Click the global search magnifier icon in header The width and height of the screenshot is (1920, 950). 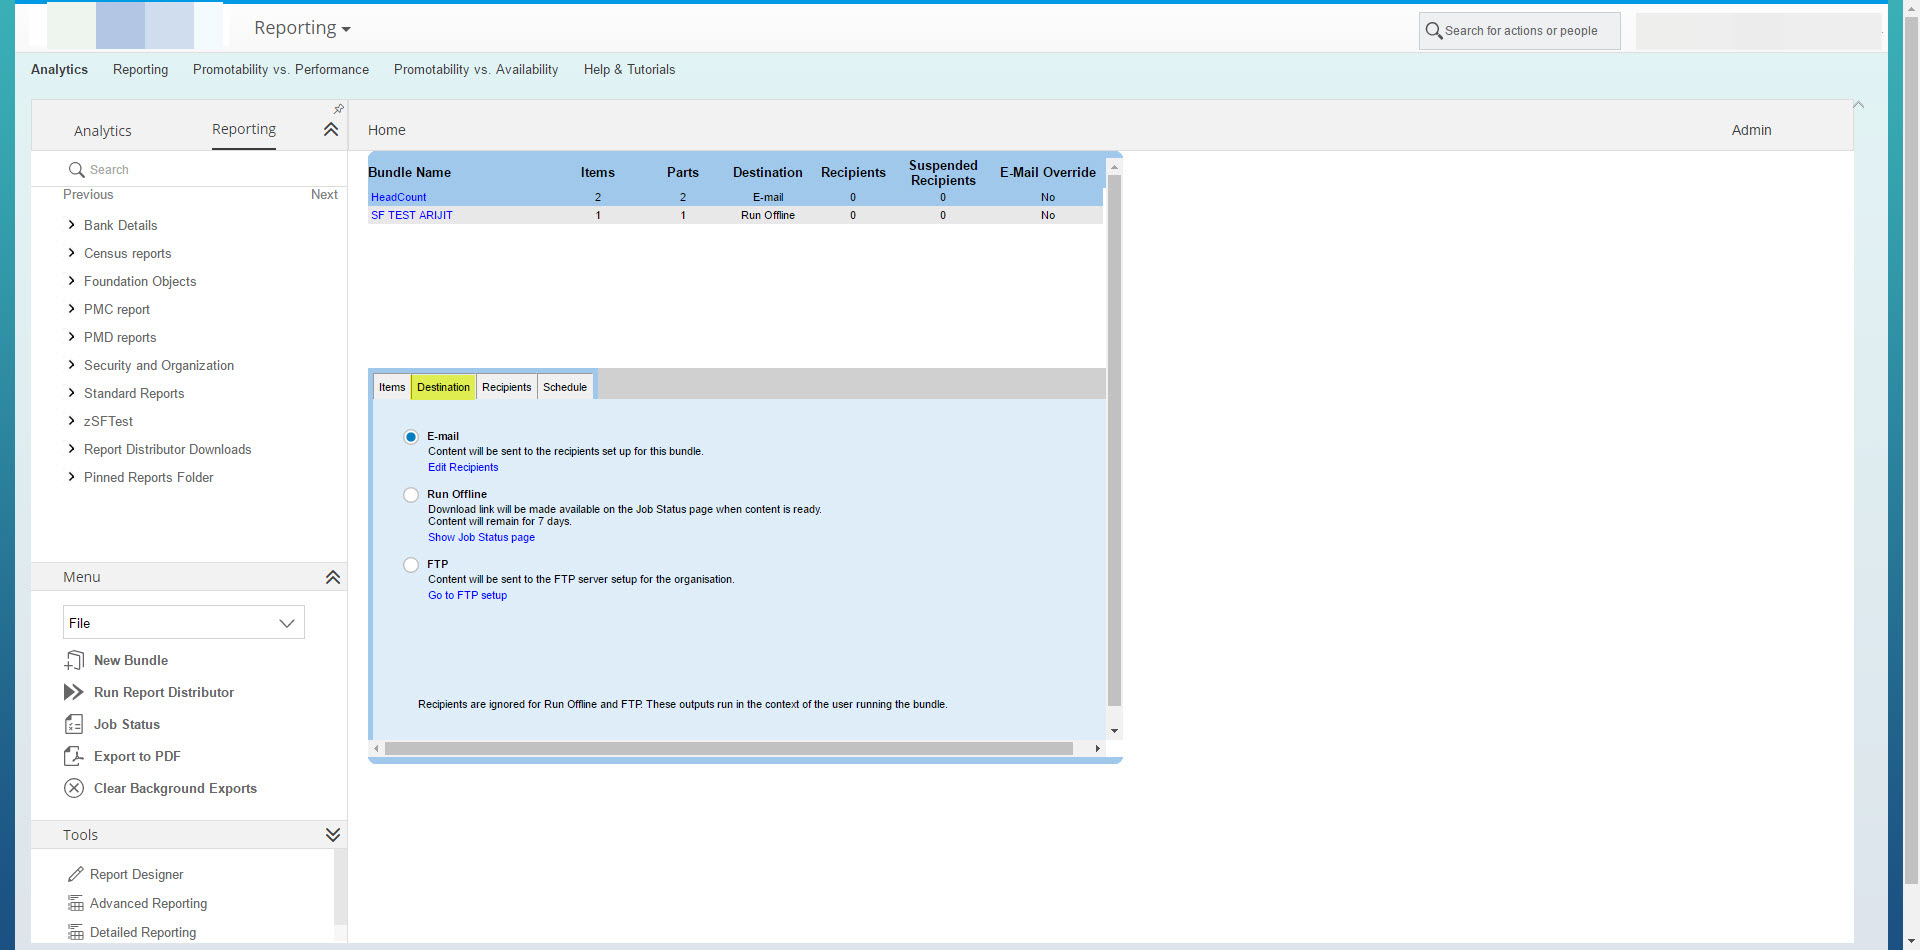coord(1434,31)
